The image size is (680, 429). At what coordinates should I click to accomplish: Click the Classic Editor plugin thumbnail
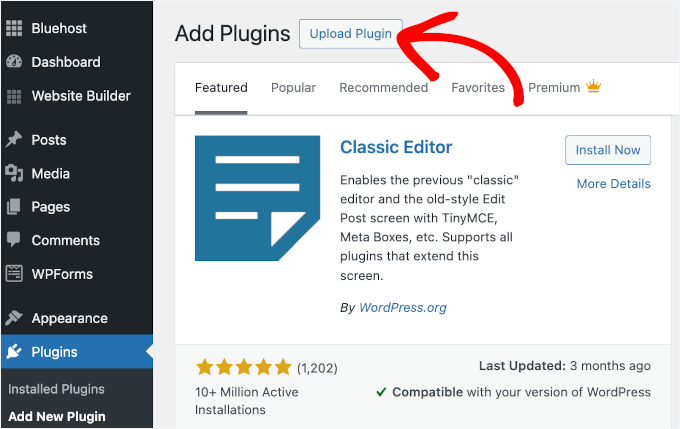(257, 198)
